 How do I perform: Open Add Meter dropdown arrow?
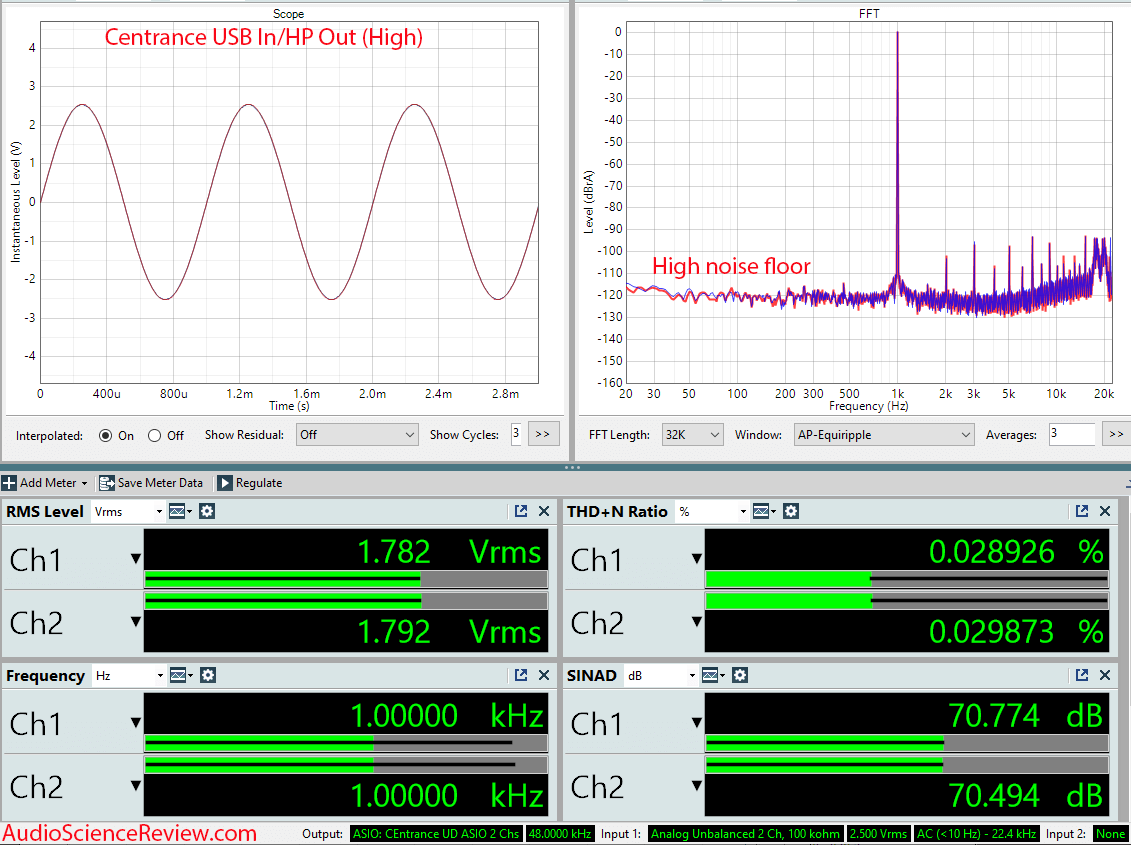pos(84,483)
